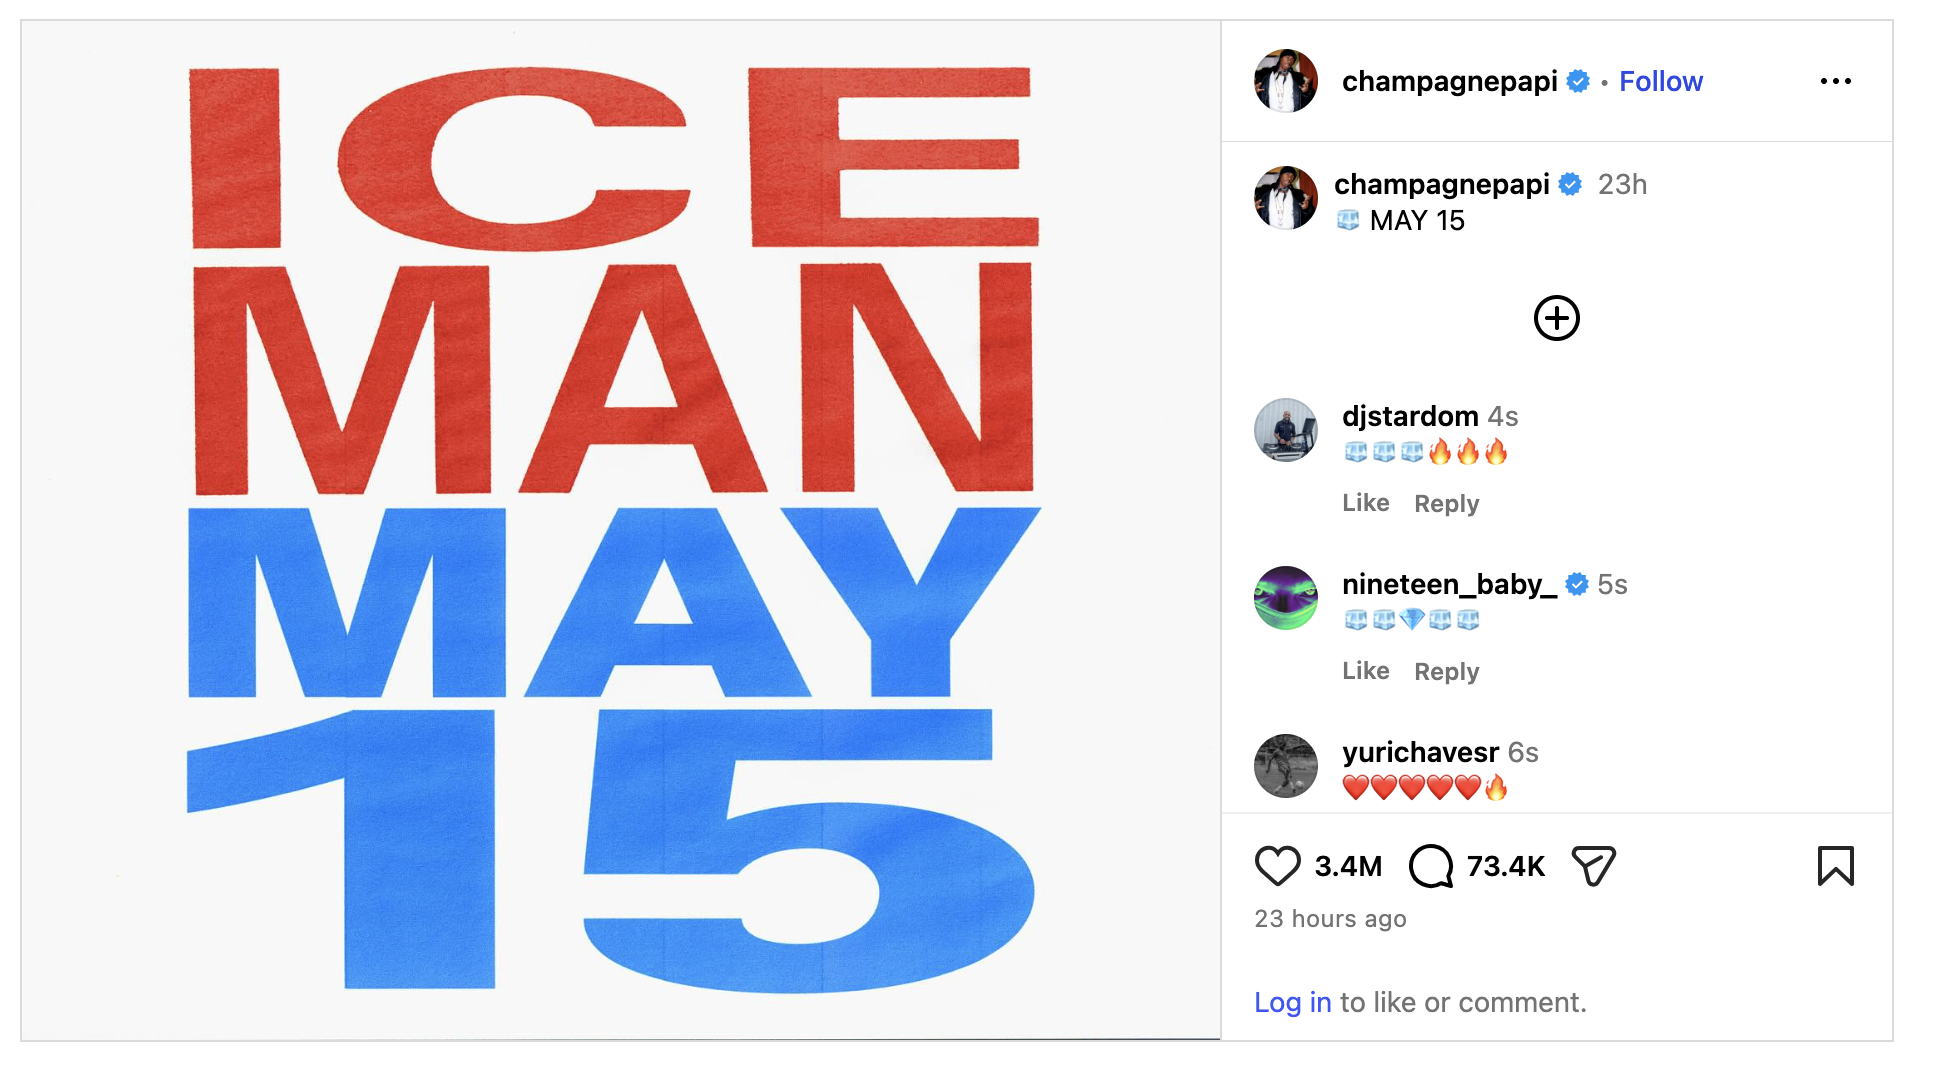1954x1076 pixels.
Task: Reply to djstardom's comment
Action: click(x=1446, y=503)
